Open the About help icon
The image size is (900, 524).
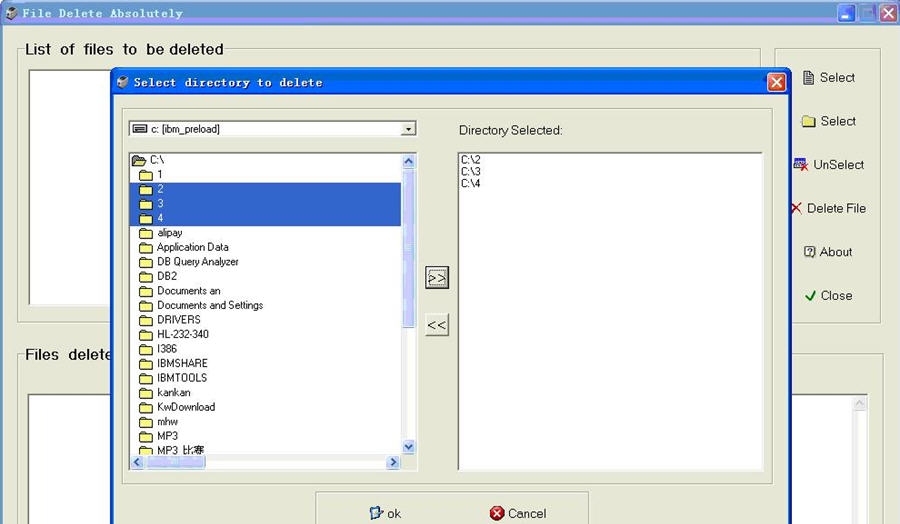point(810,252)
